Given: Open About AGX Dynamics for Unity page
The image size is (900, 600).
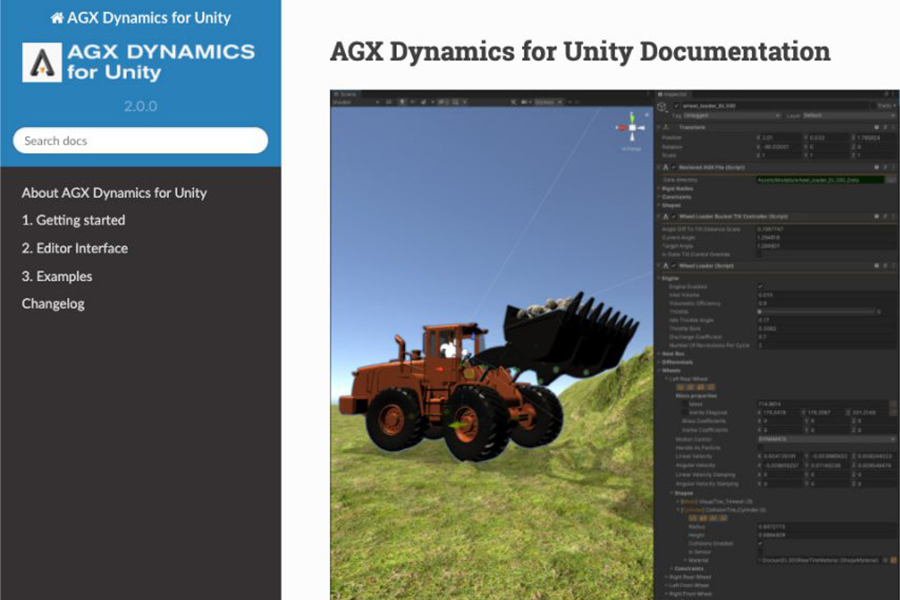Looking at the screenshot, I should (x=114, y=193).
